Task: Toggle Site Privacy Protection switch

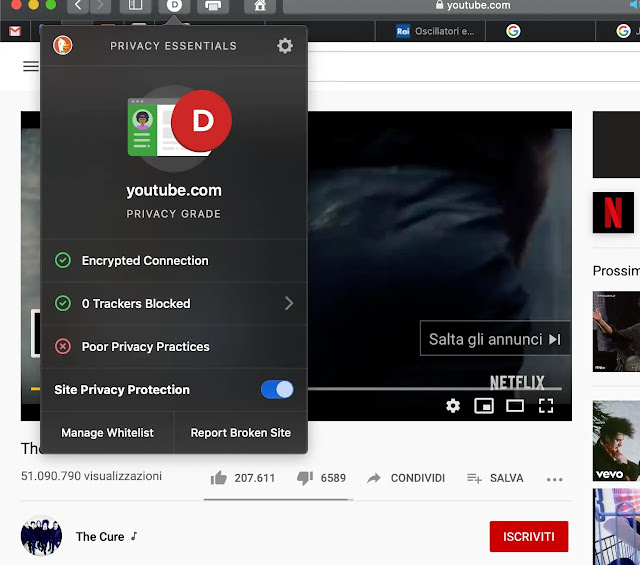Action: pyautogui.click(x=277, y=389)
